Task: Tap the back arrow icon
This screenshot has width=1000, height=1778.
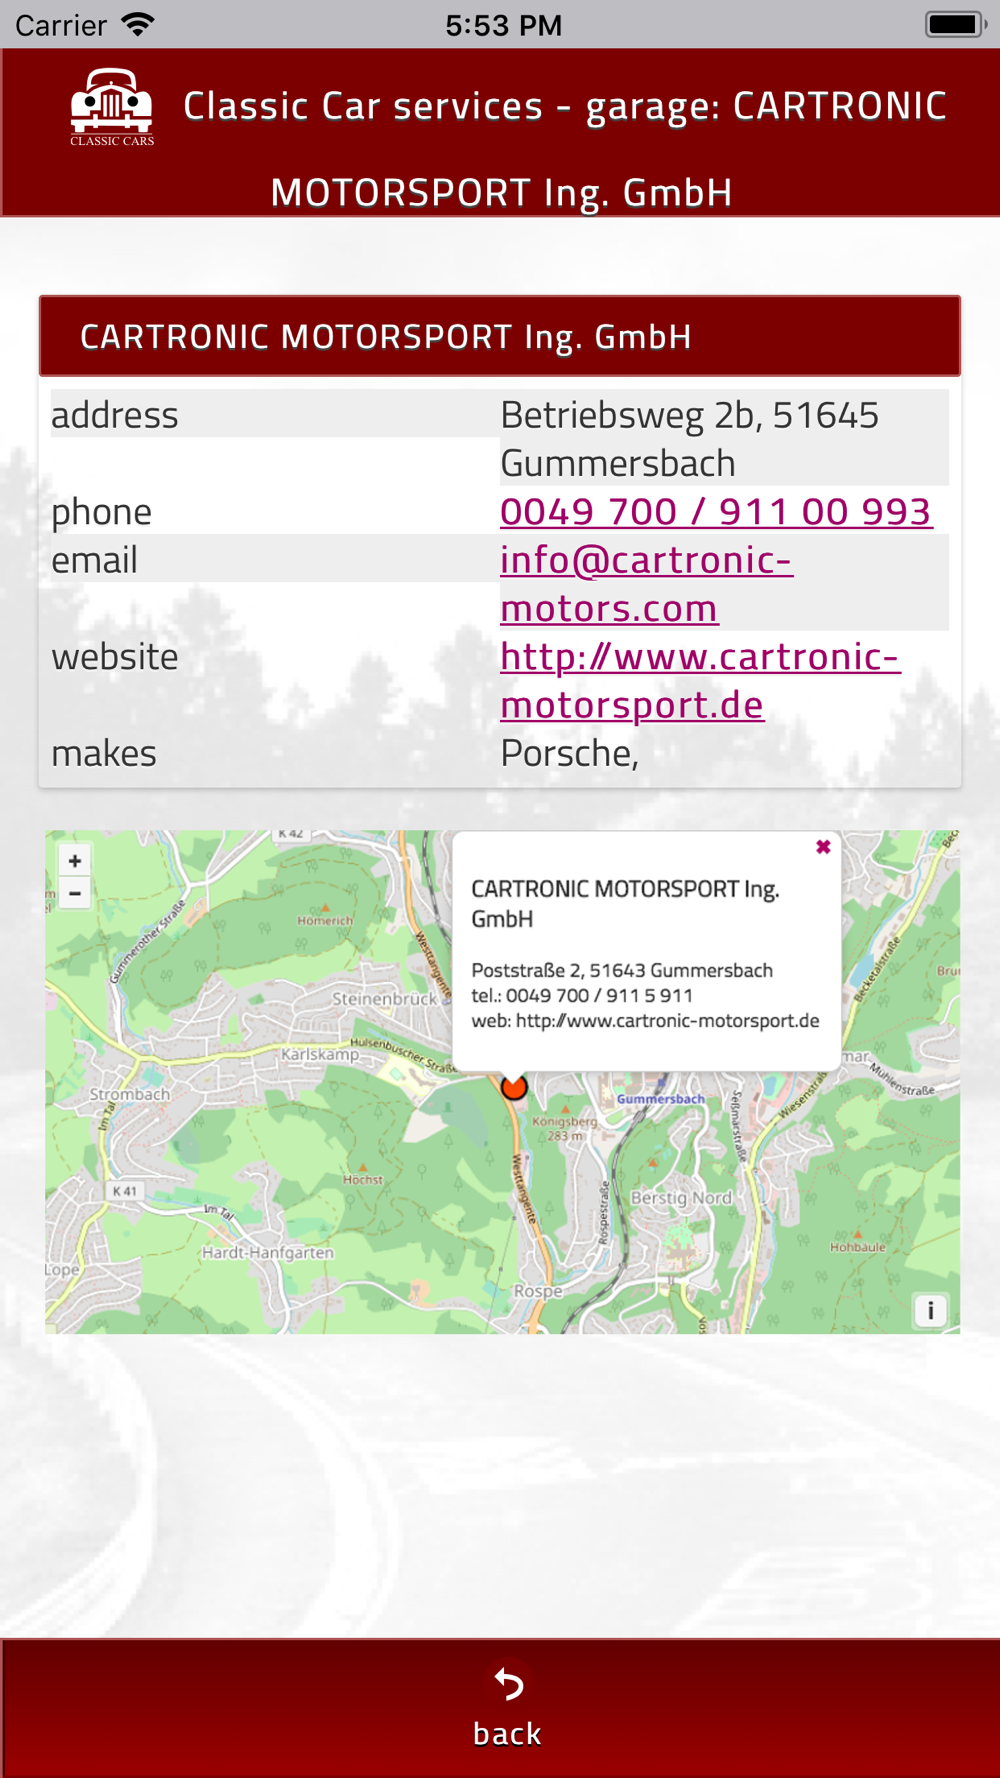Action: [508, 1684]
